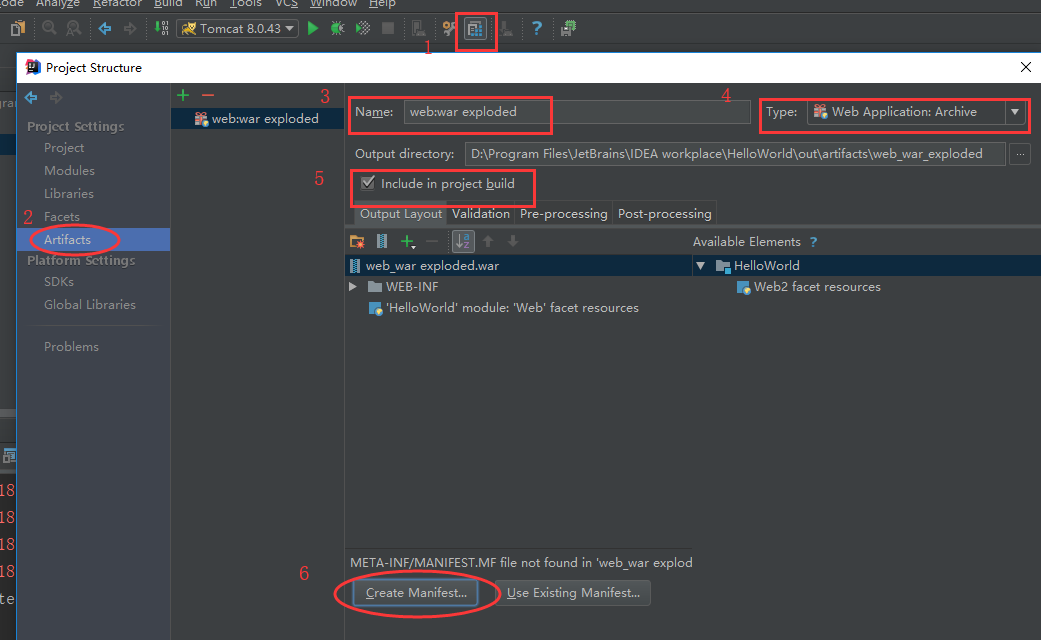Image resolution: width=1041 pixels, height=640 pixels.
Task: Open the VCS menu
Action: pyautogui.click(x=286, y=4)
